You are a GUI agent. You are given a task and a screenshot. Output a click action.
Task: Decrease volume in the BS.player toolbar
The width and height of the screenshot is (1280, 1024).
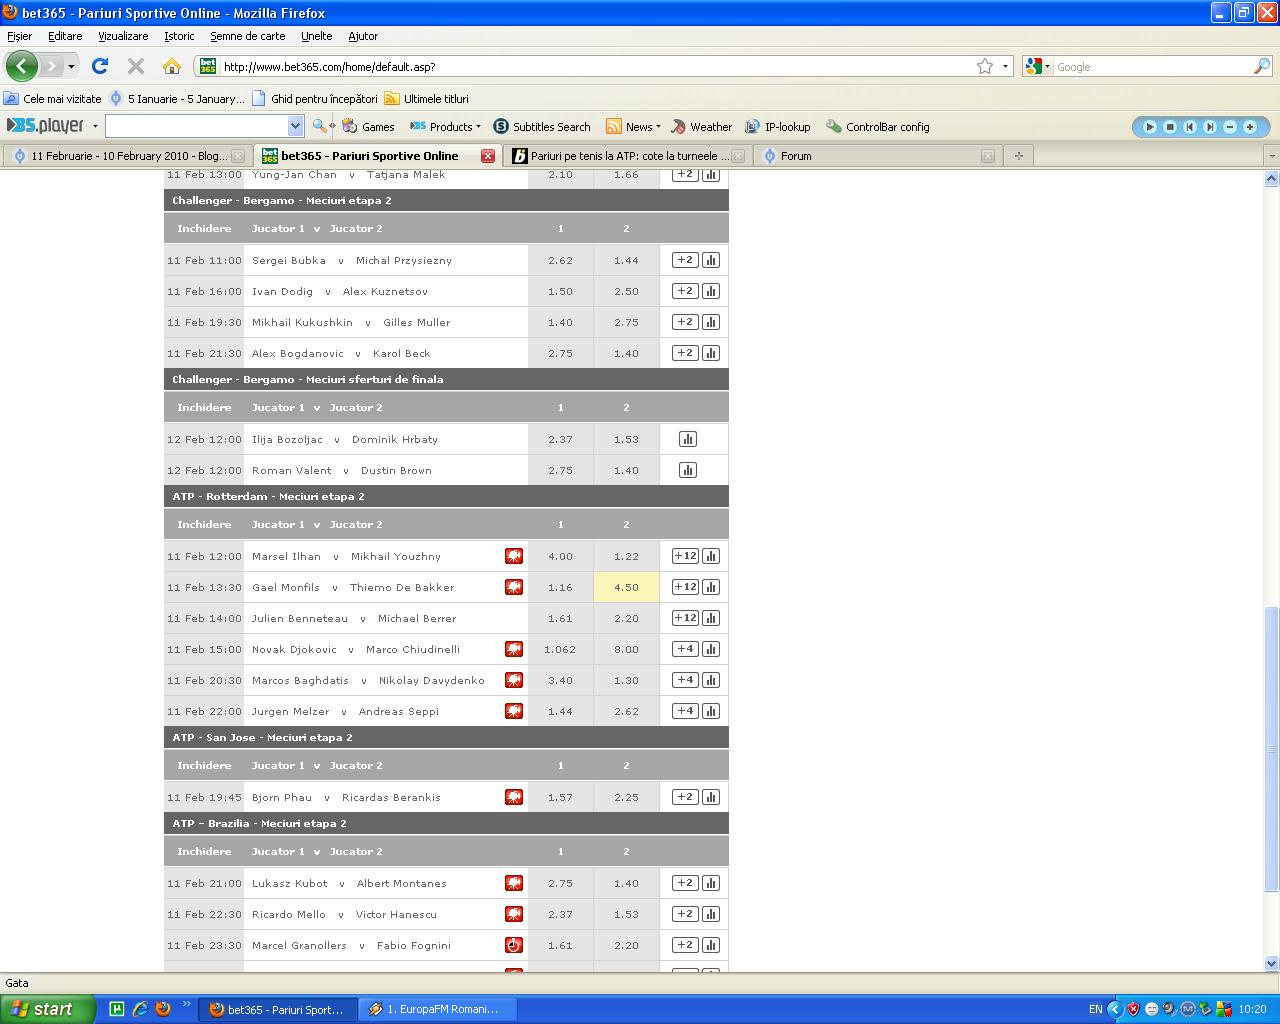pyautogui.click(x=1230, y=127)
